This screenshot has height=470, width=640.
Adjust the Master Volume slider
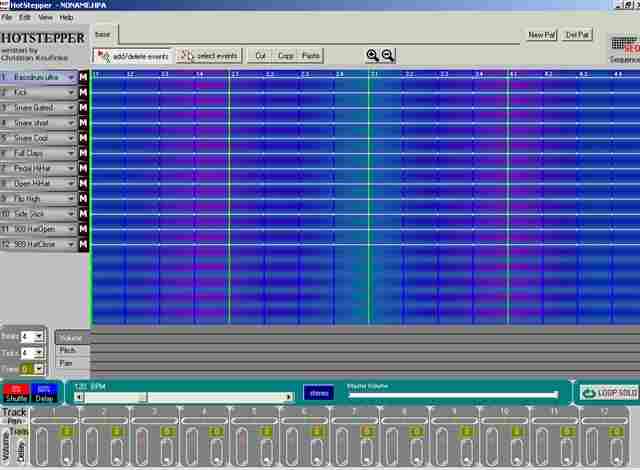pyautogui.click(x=453, y=395)
